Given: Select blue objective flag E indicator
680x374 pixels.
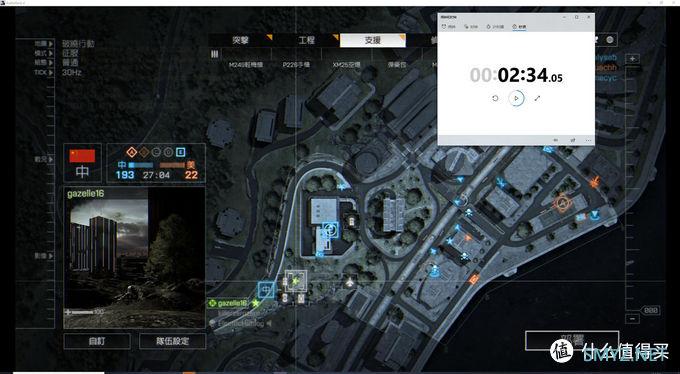Looking at the screenshot, I should [180, 152].
